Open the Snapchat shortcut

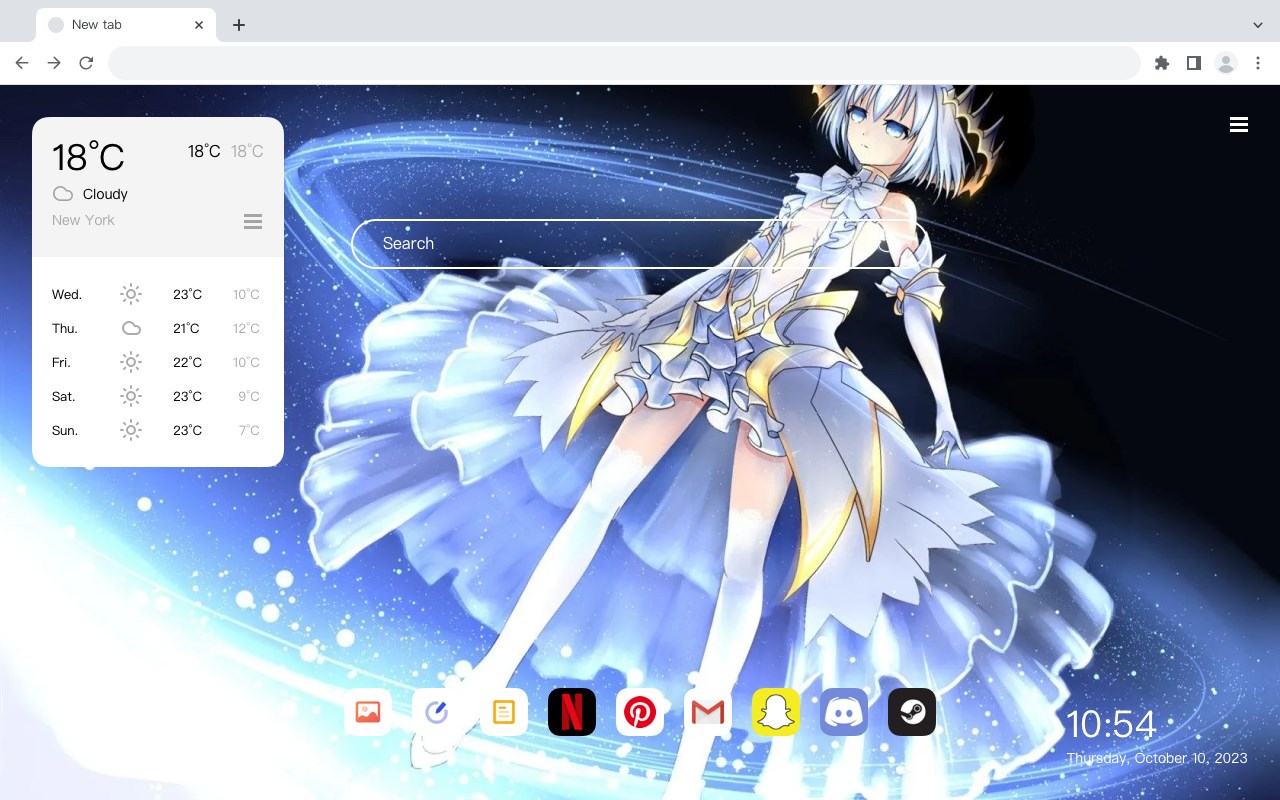click(x=776, y=712)
